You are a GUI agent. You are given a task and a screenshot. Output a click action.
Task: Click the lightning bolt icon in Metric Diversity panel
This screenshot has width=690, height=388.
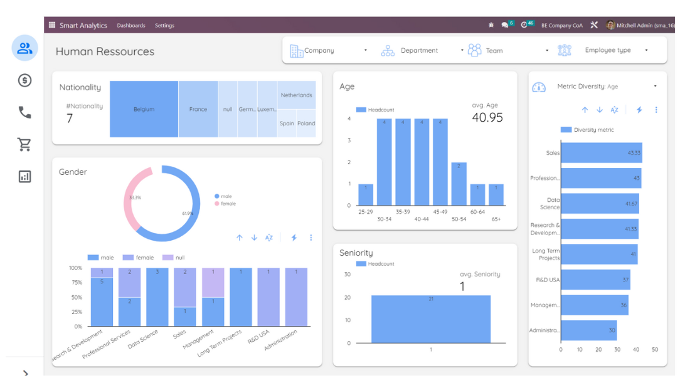point(639,110)
